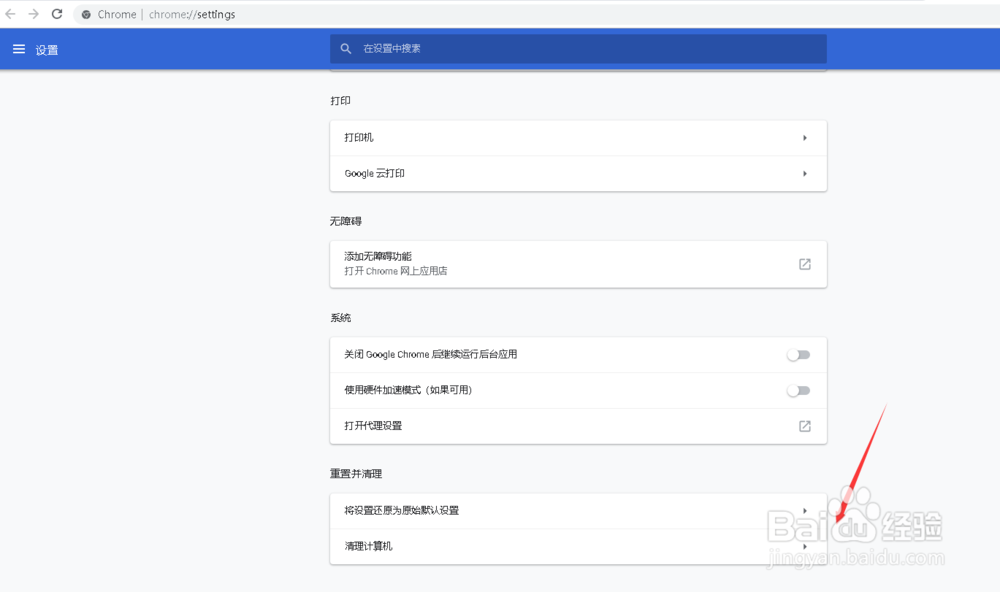
Task: Toggle 使用硬件加速模式 switch
Action: pyautogui.click(x=798, y=390)
